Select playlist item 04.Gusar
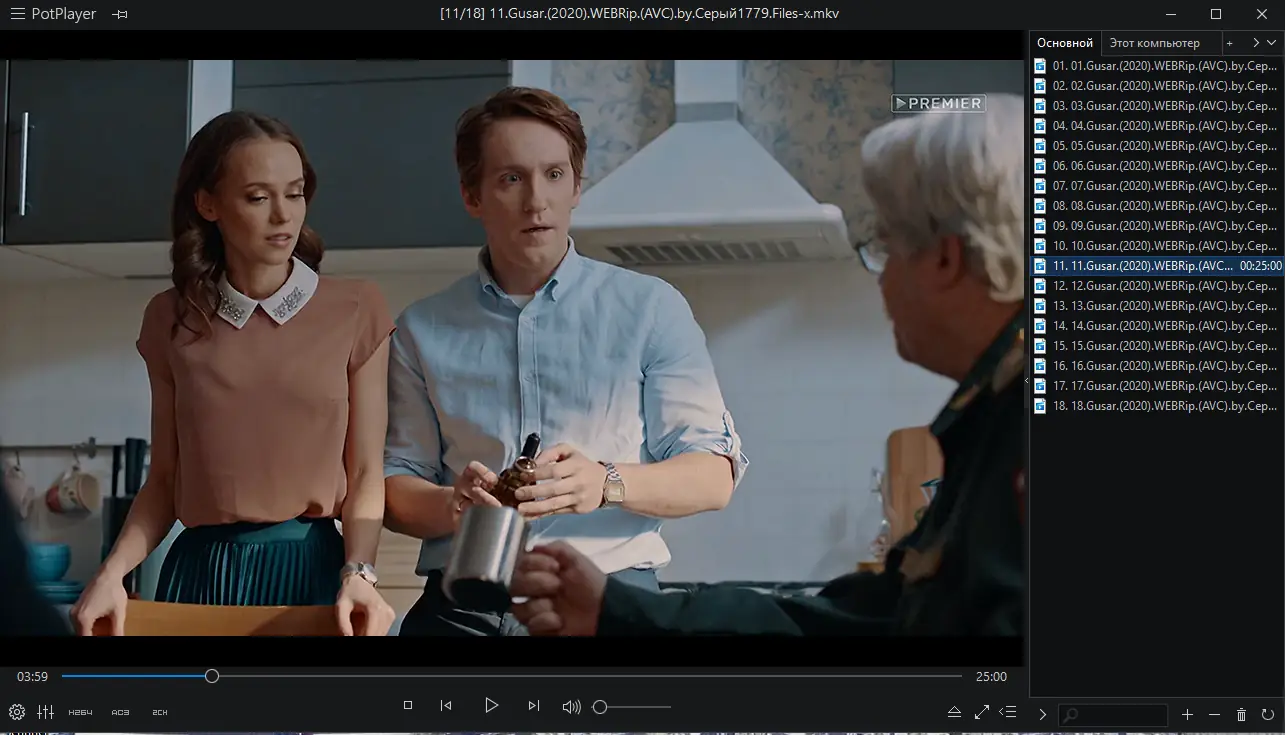The image size is (1285, 735). [1157, 126]
